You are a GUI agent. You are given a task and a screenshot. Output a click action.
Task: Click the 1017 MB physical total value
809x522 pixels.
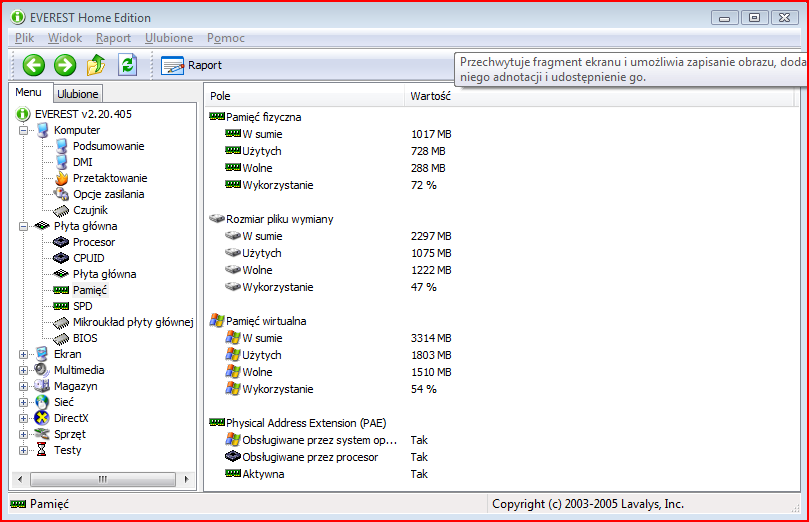point(431,134)
